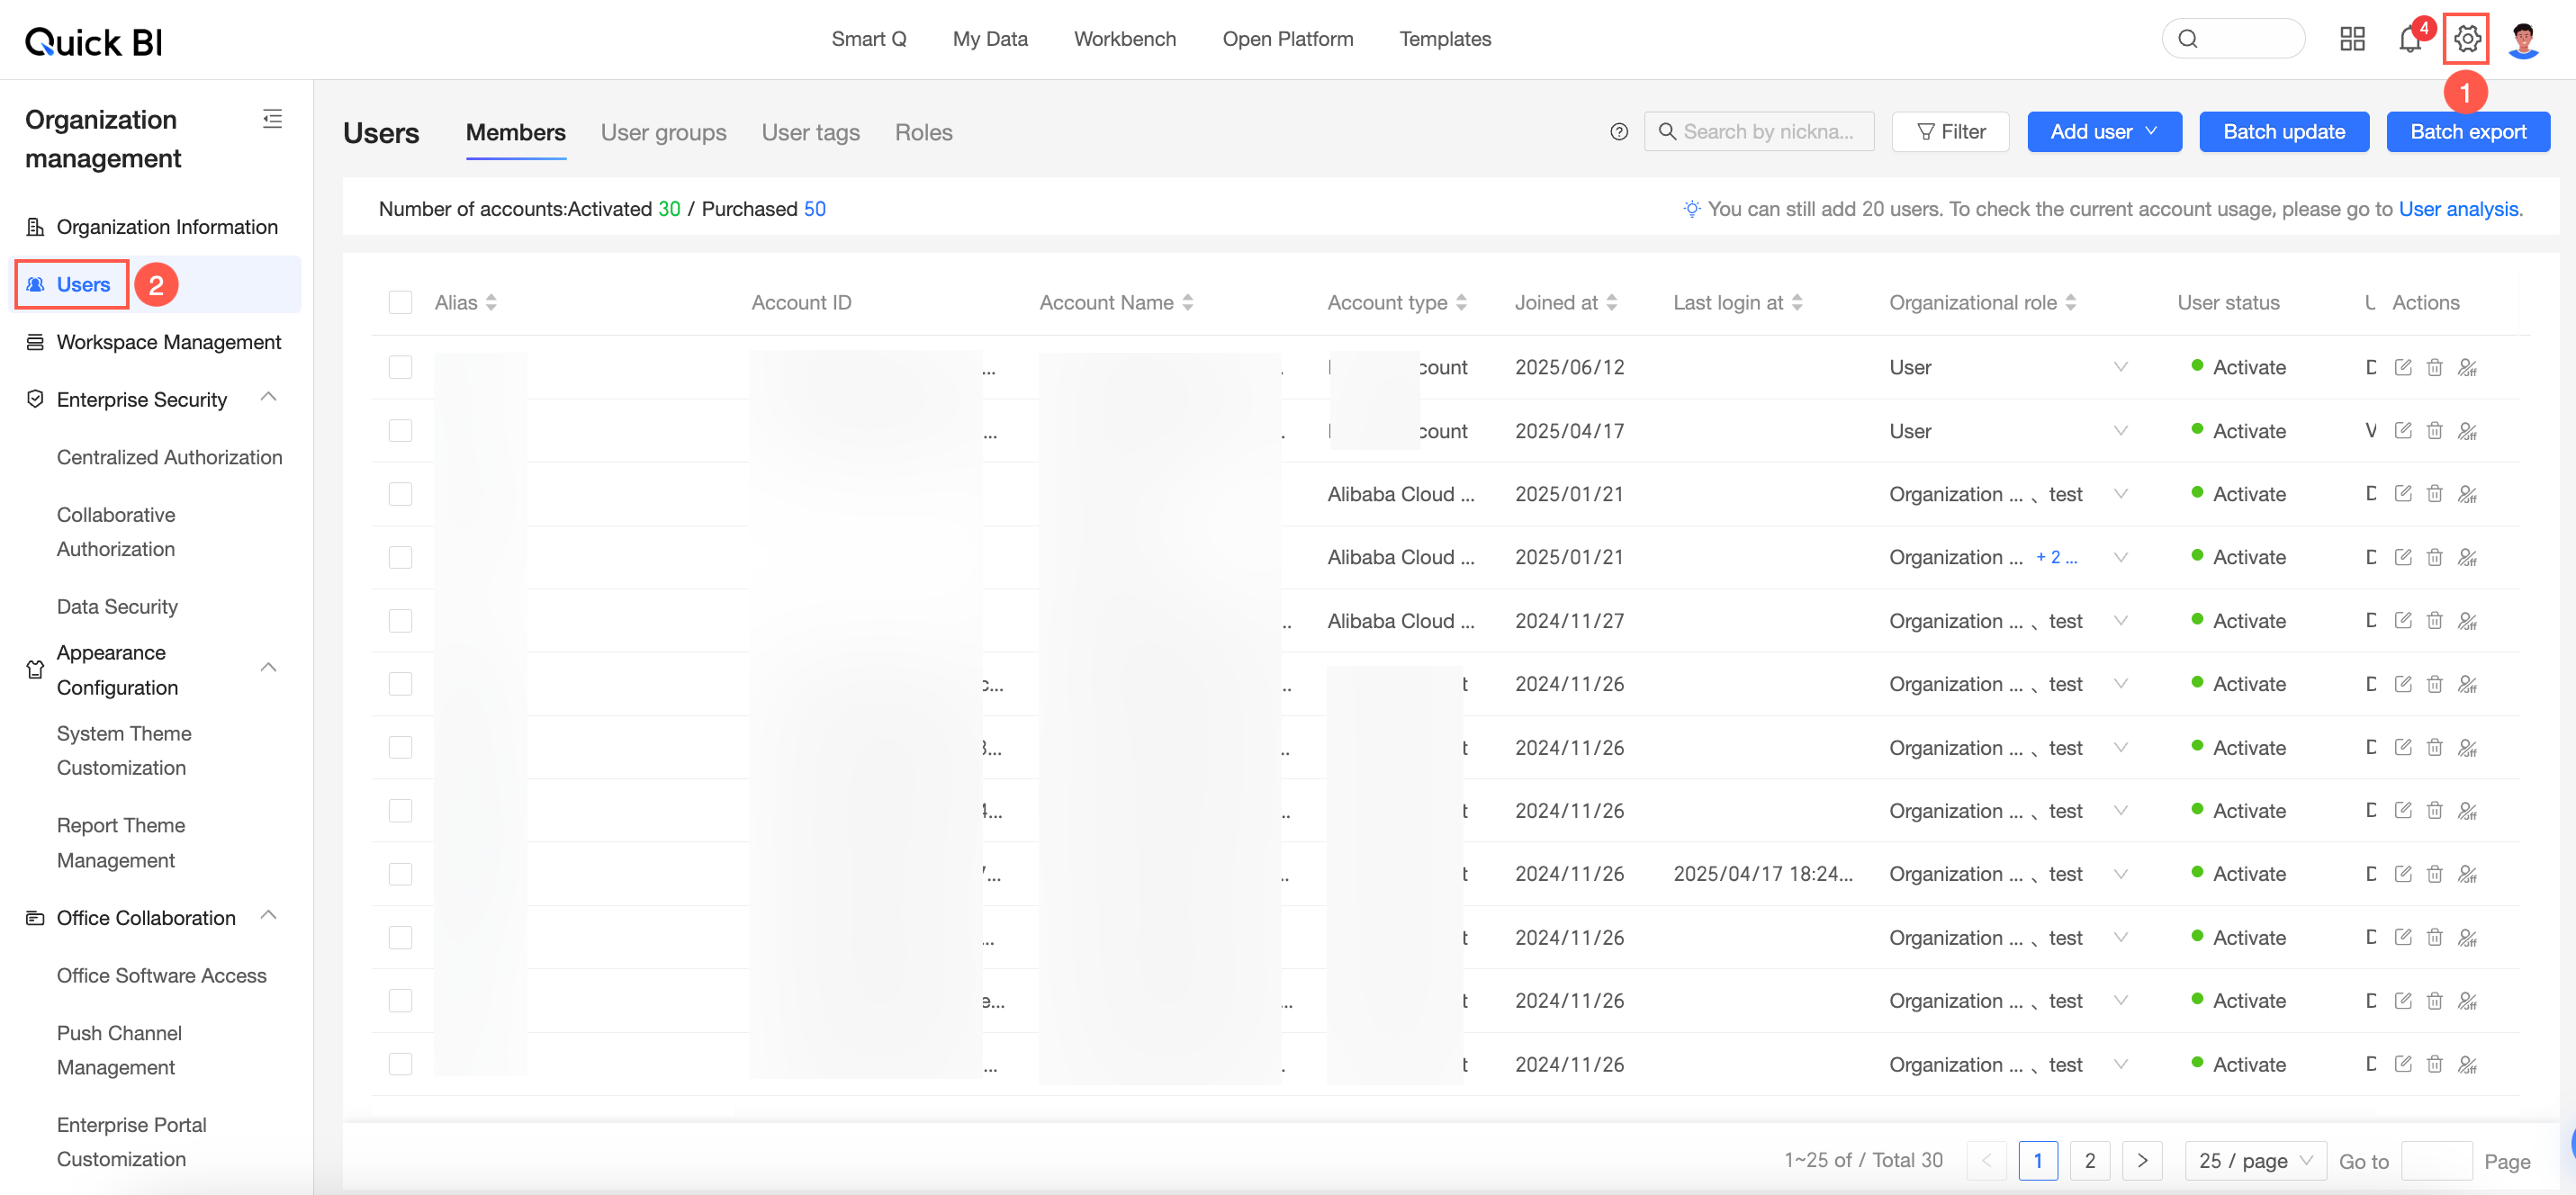Click delete trash icon on 2025/04/17 row
2576x1195 pixels.
(2434, 431)
